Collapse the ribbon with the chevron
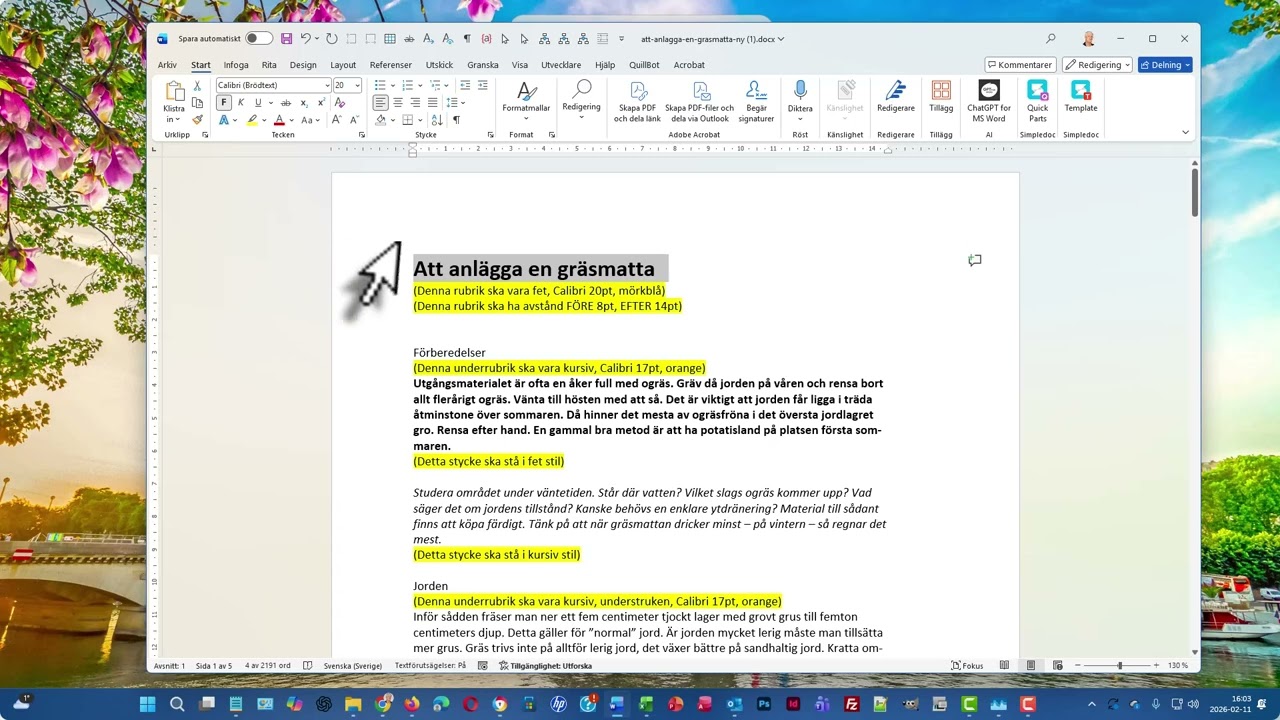This screenshot has width=1280, height=720. pyautogui.click(x=1185, y=132)
